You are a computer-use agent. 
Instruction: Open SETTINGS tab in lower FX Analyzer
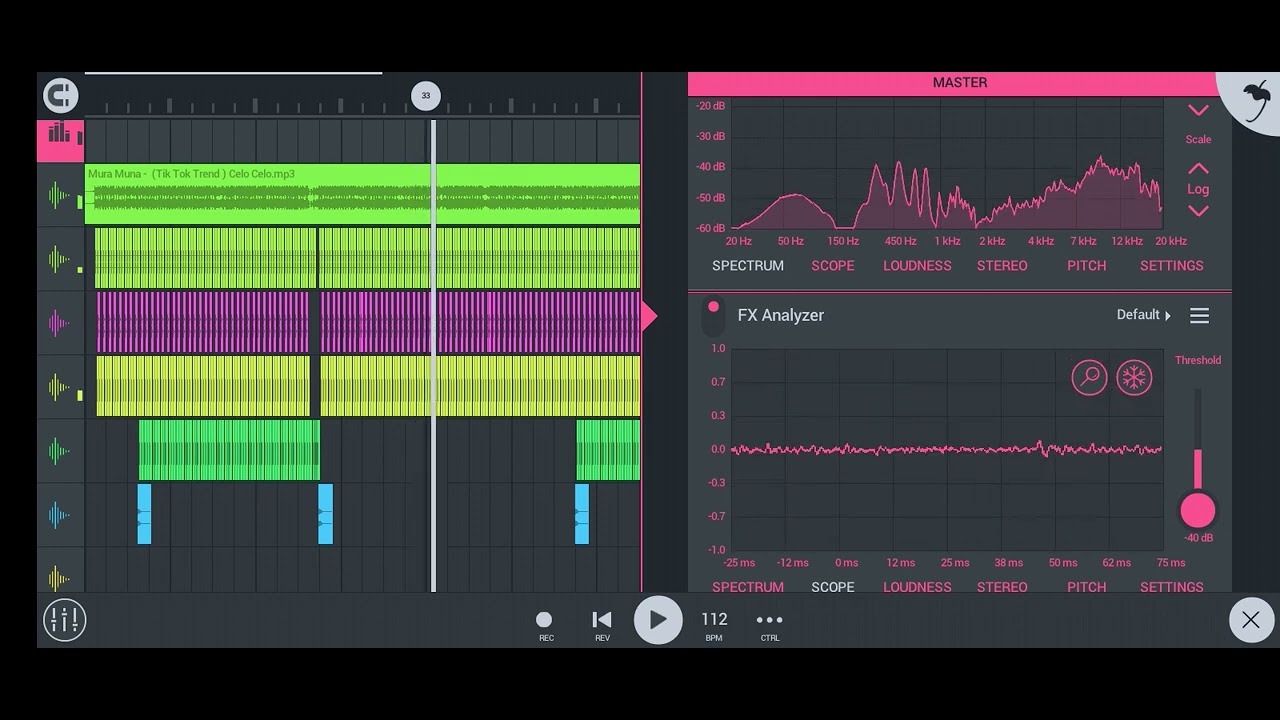1172,587
